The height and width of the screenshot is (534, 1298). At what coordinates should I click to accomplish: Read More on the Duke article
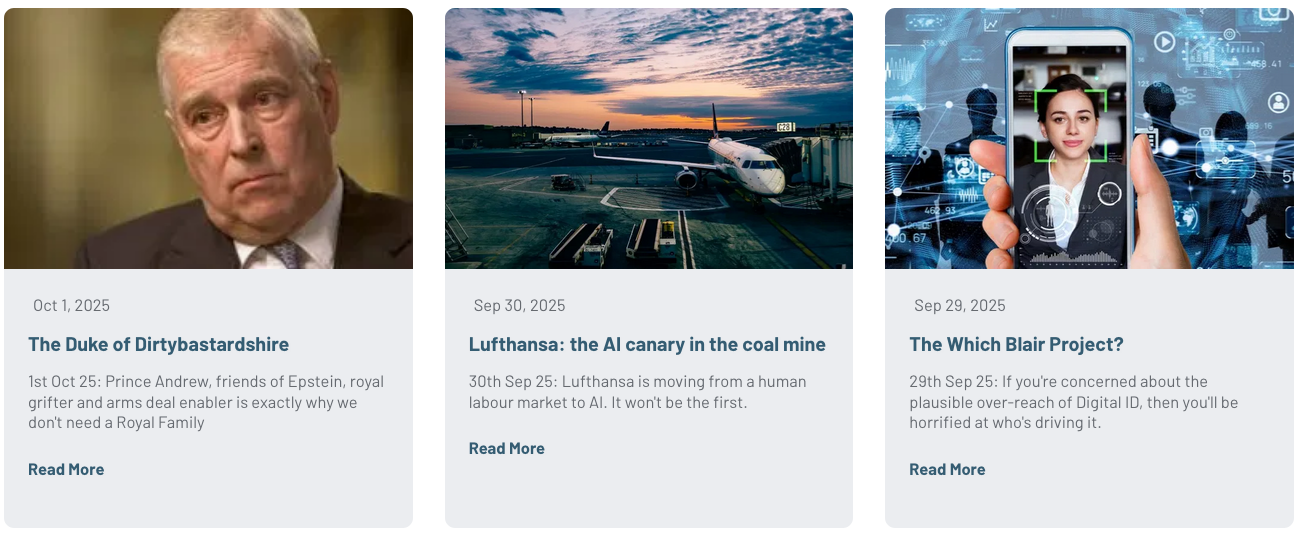[66, 469]
